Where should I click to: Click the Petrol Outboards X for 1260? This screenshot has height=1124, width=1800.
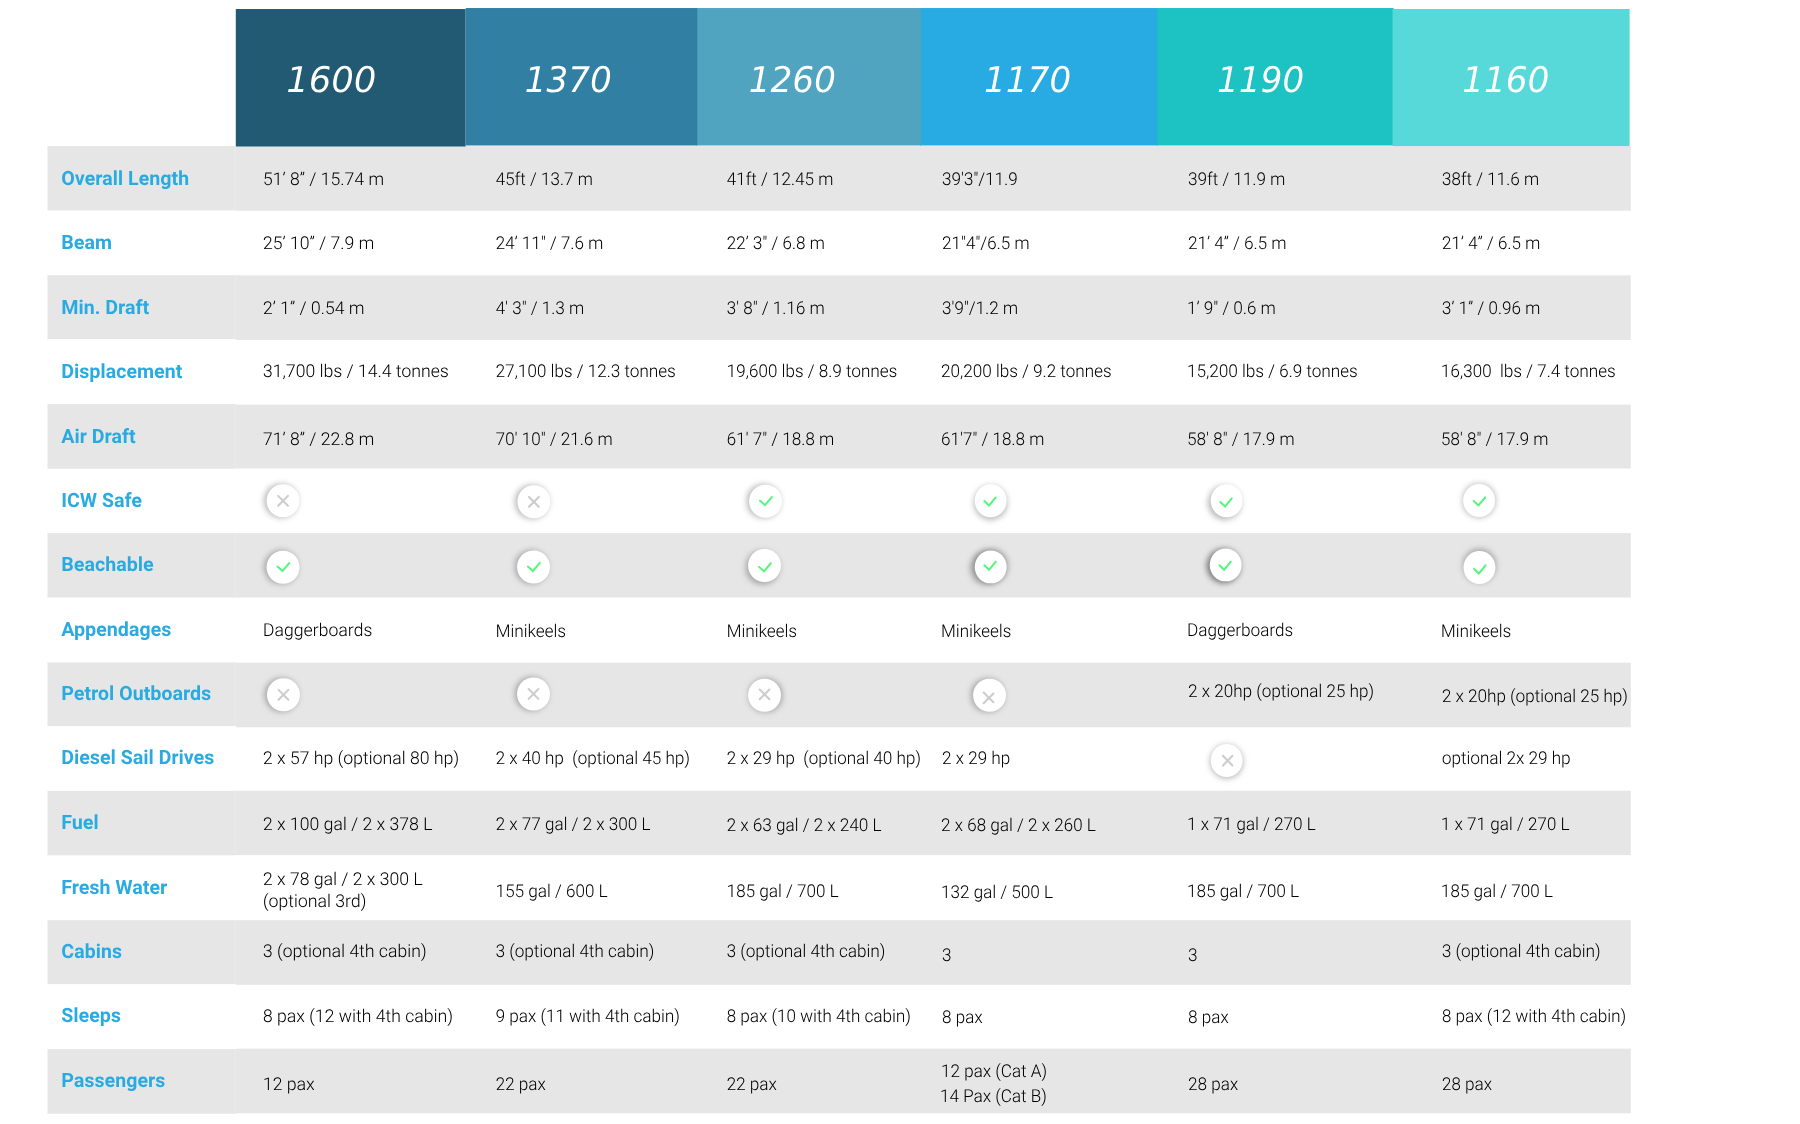point(764,694)
